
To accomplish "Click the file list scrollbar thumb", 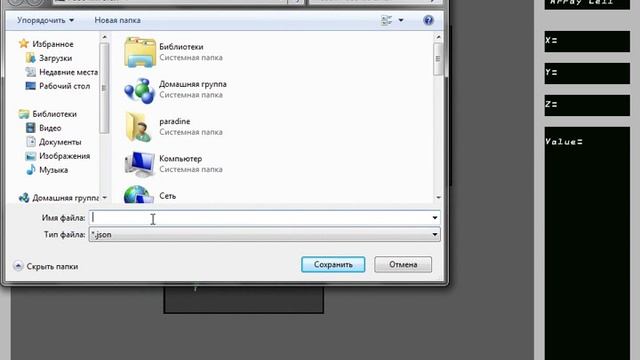I will (x=438, y=59).
